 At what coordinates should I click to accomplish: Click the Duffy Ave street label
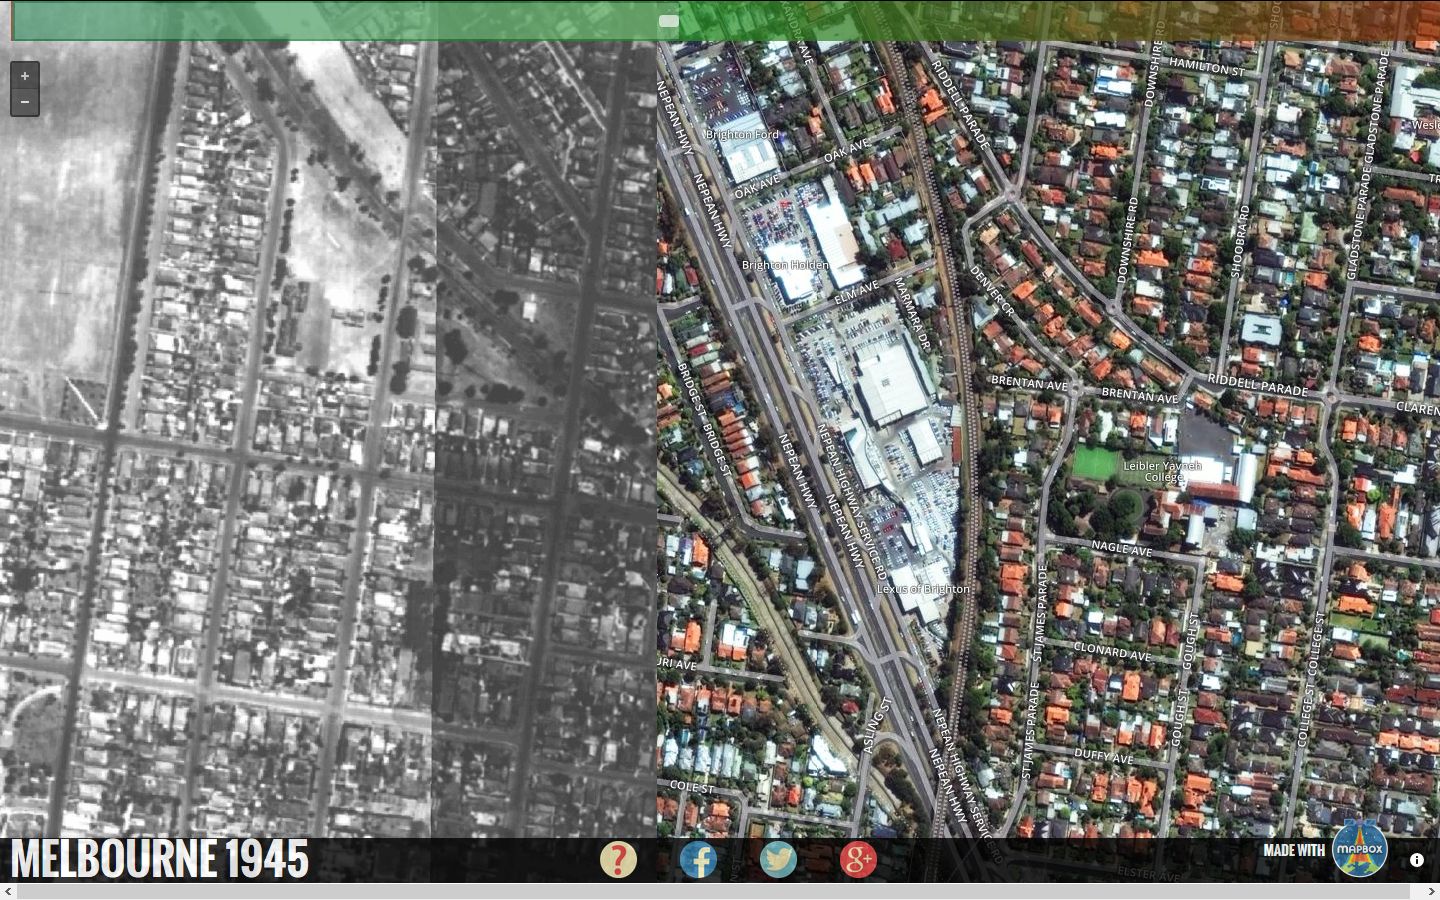[x=1104, y=756]
